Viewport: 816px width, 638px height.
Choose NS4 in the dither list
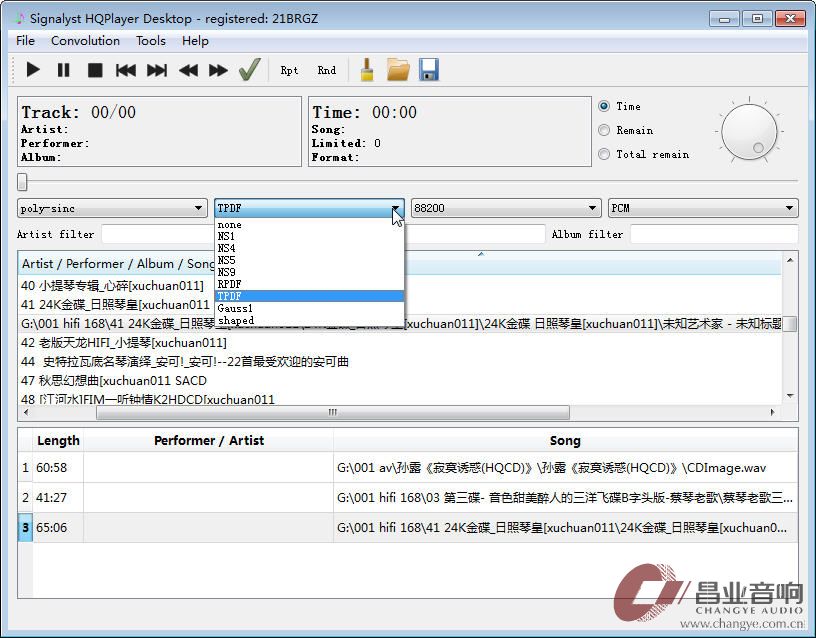[x=309, y=248]
